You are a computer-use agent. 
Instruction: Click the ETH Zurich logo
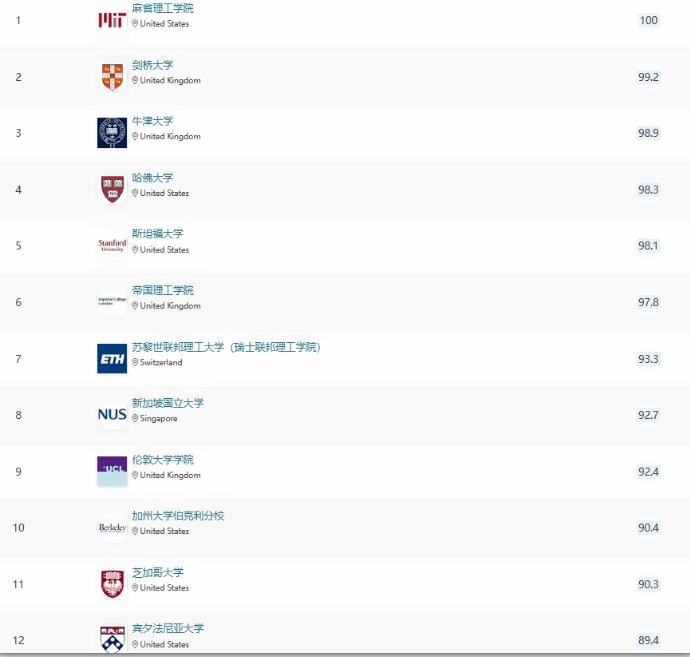point(112,359)
